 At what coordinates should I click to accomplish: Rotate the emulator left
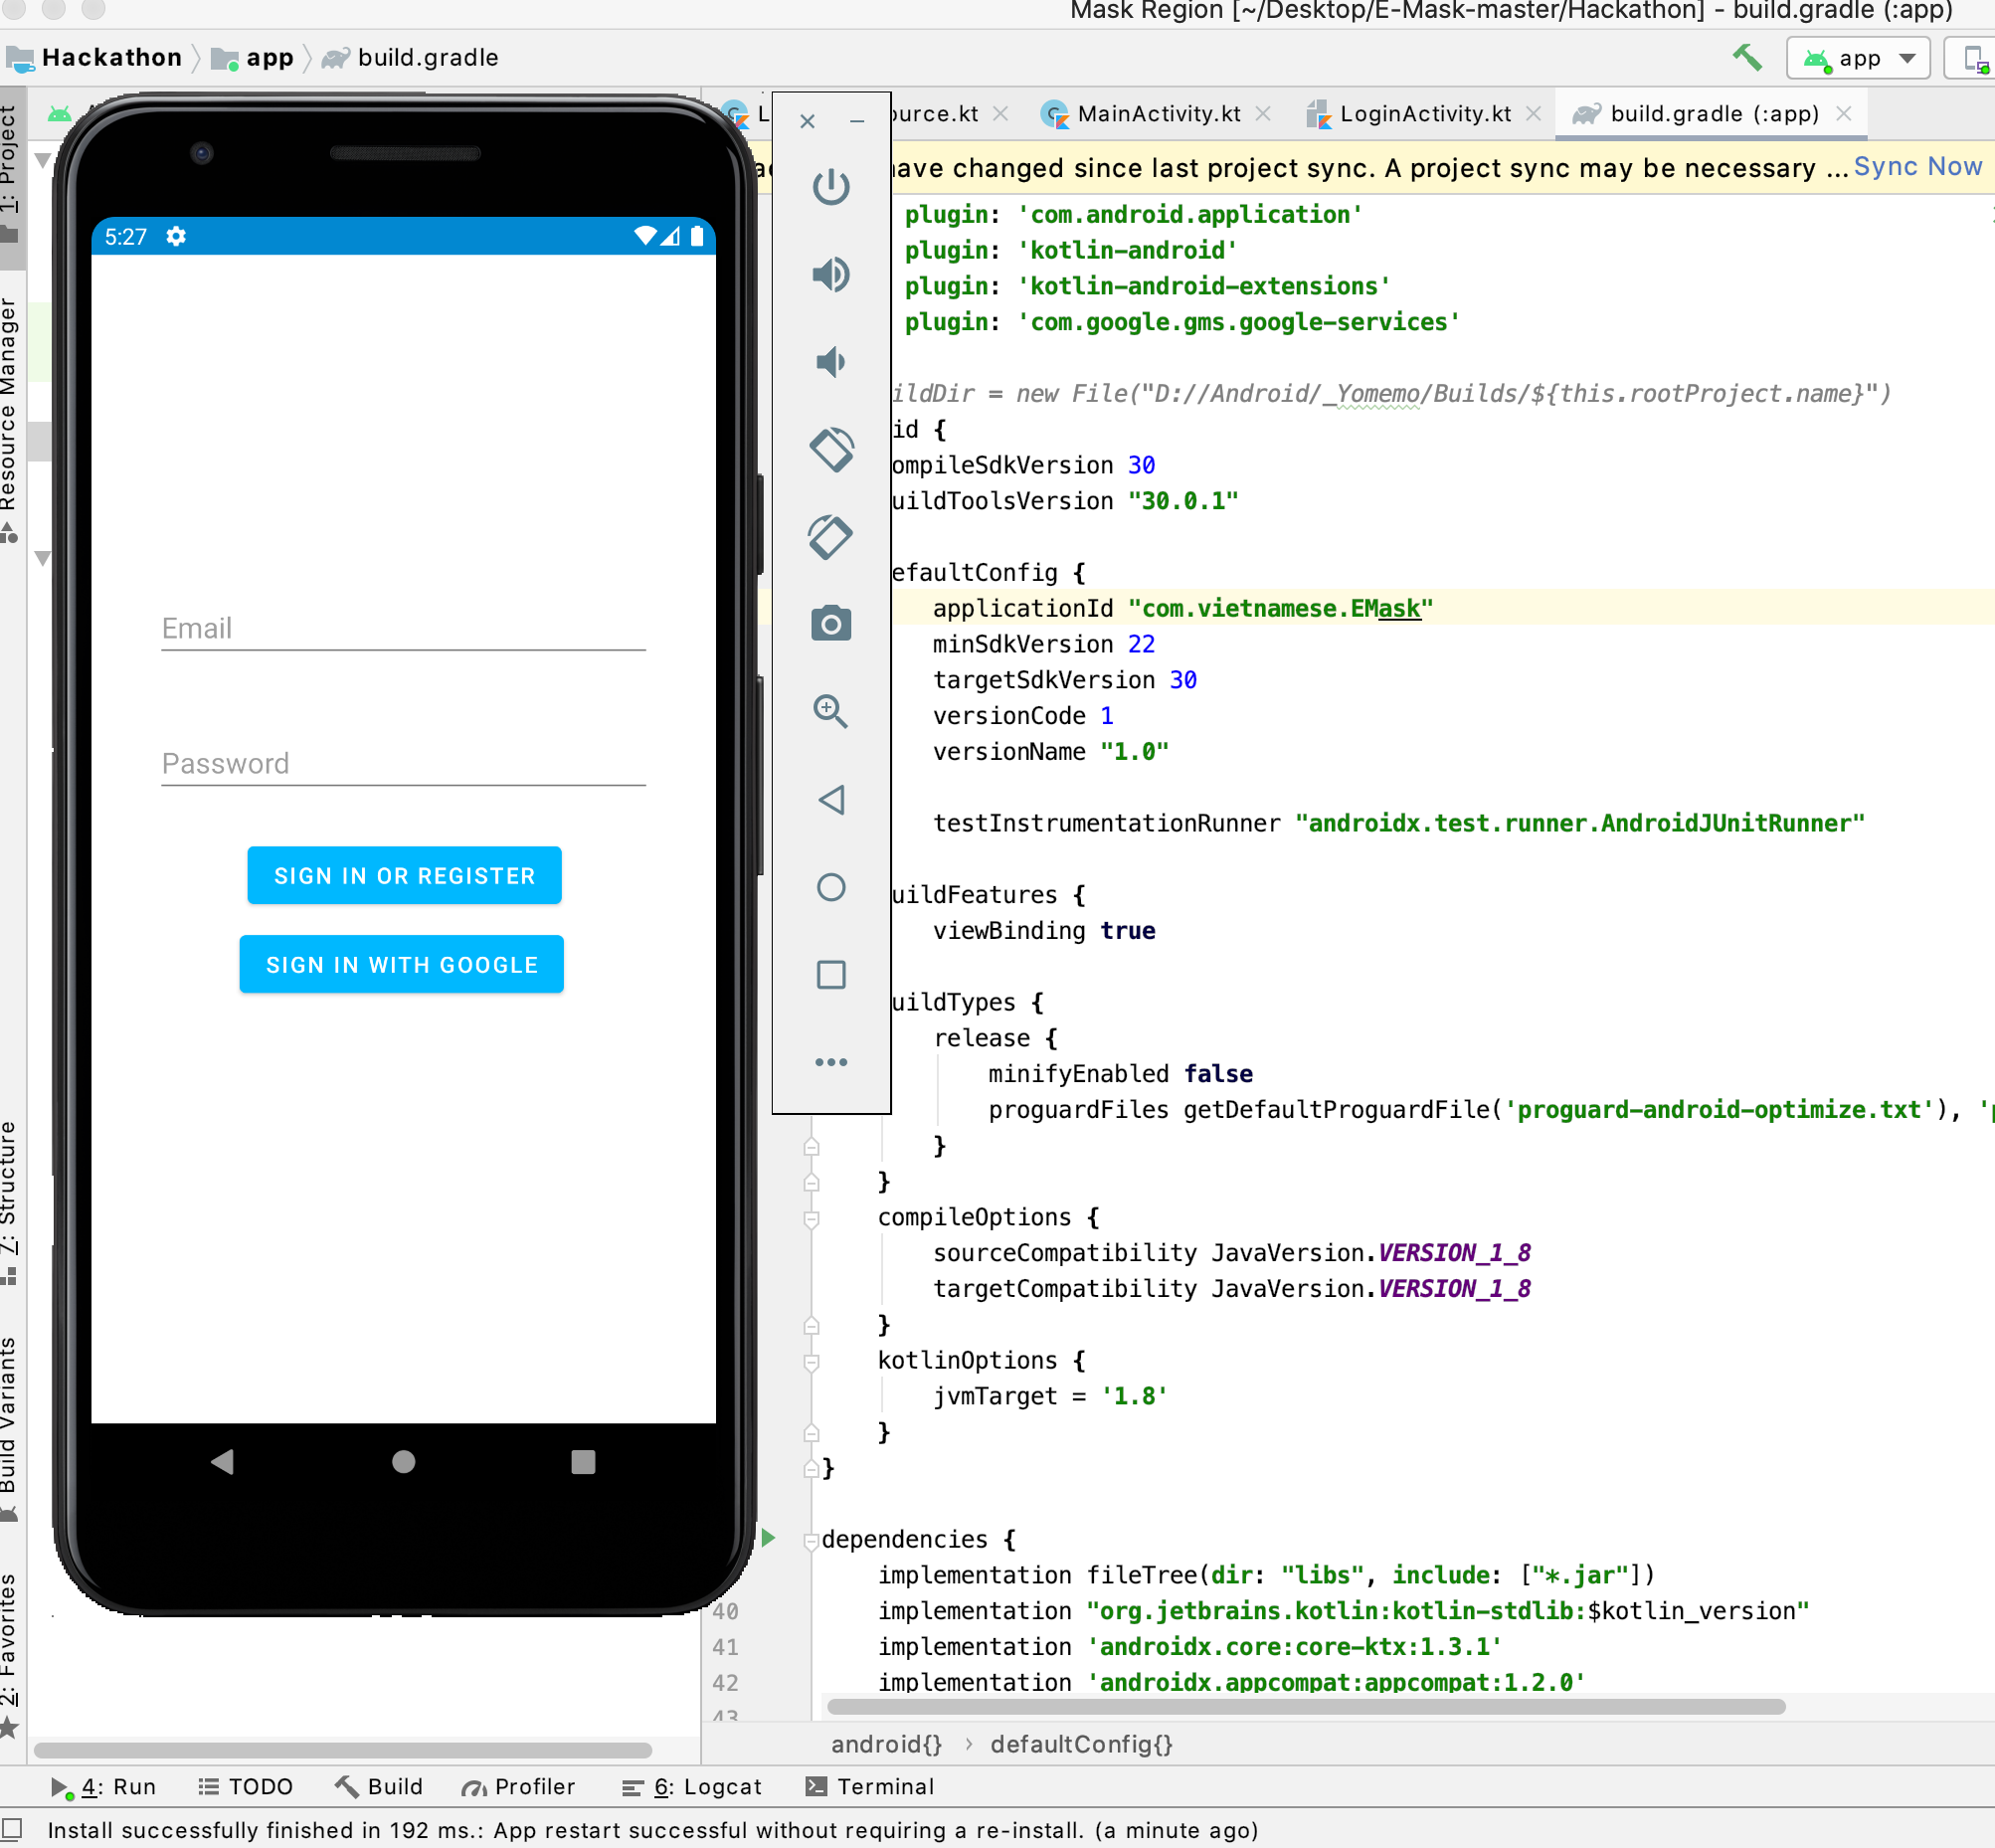(x=830, y=450)
